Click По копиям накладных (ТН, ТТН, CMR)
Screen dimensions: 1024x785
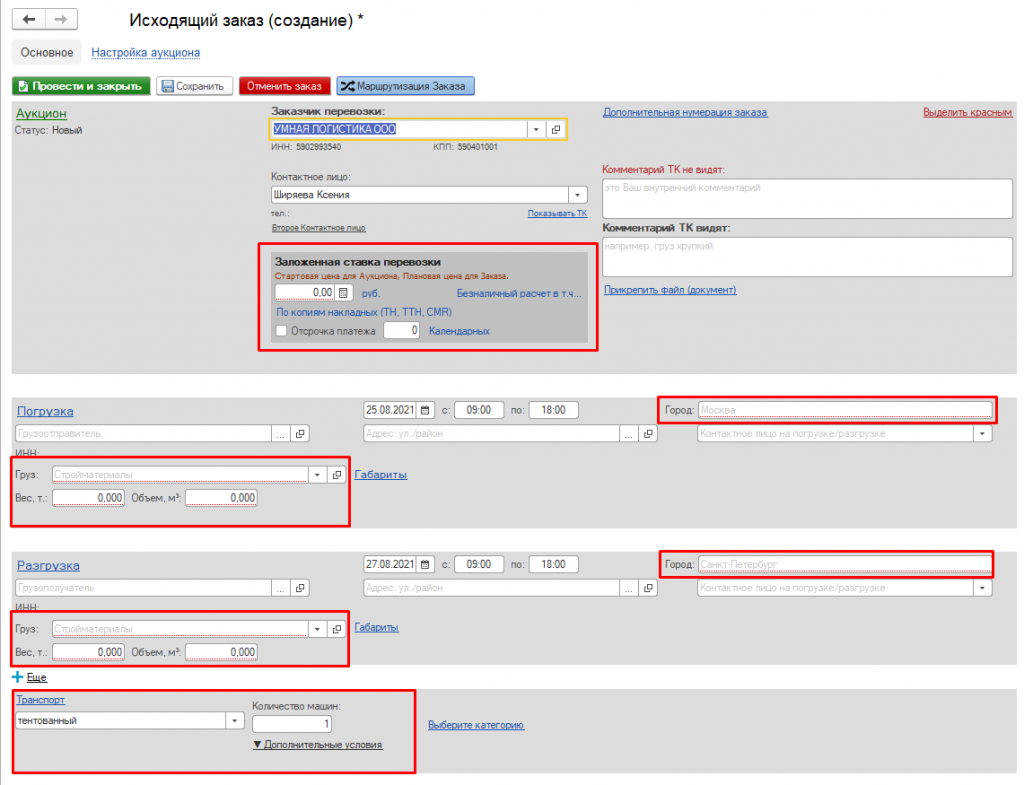tap(364, 312)
